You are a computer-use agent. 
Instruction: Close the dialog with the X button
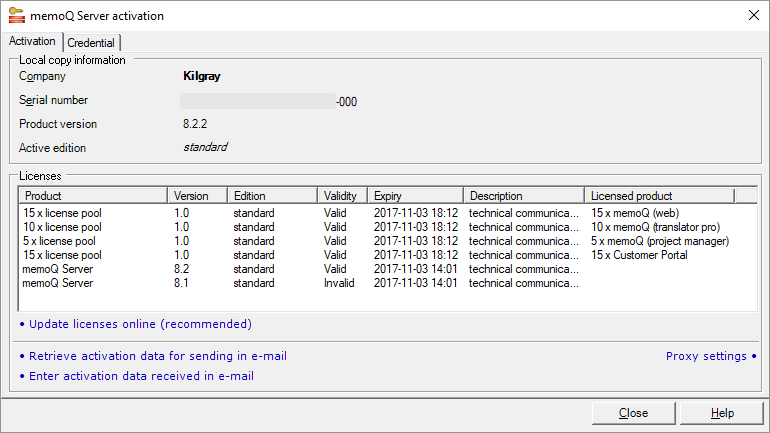point(752,16)
